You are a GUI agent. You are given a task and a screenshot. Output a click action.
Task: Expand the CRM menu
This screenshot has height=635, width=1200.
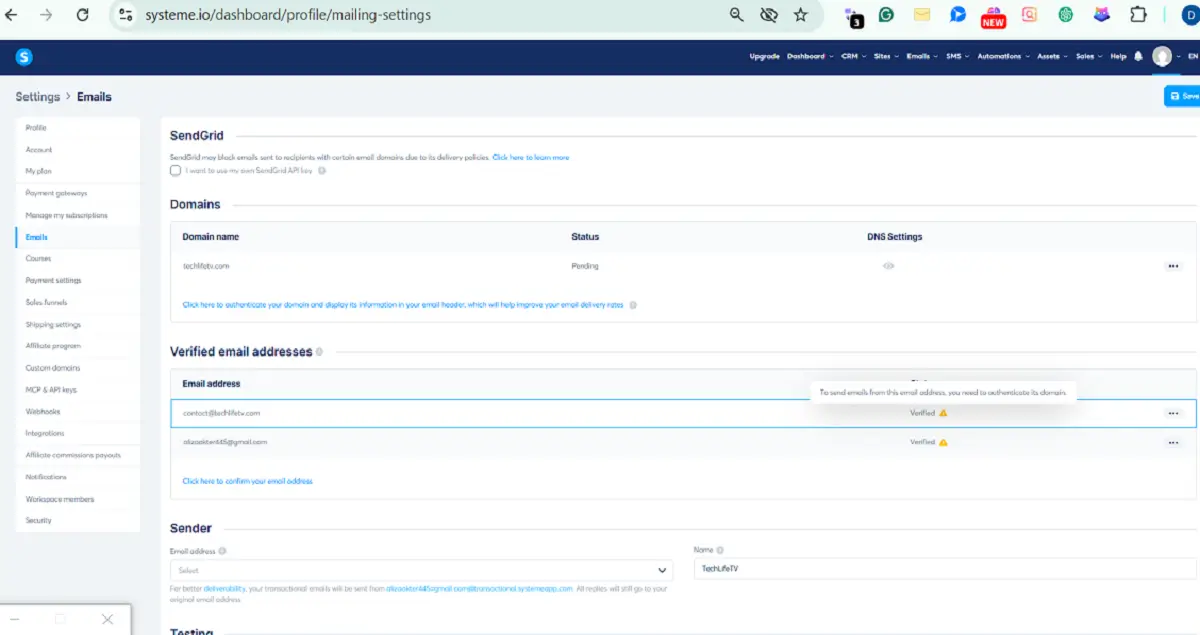pos(853,57)
